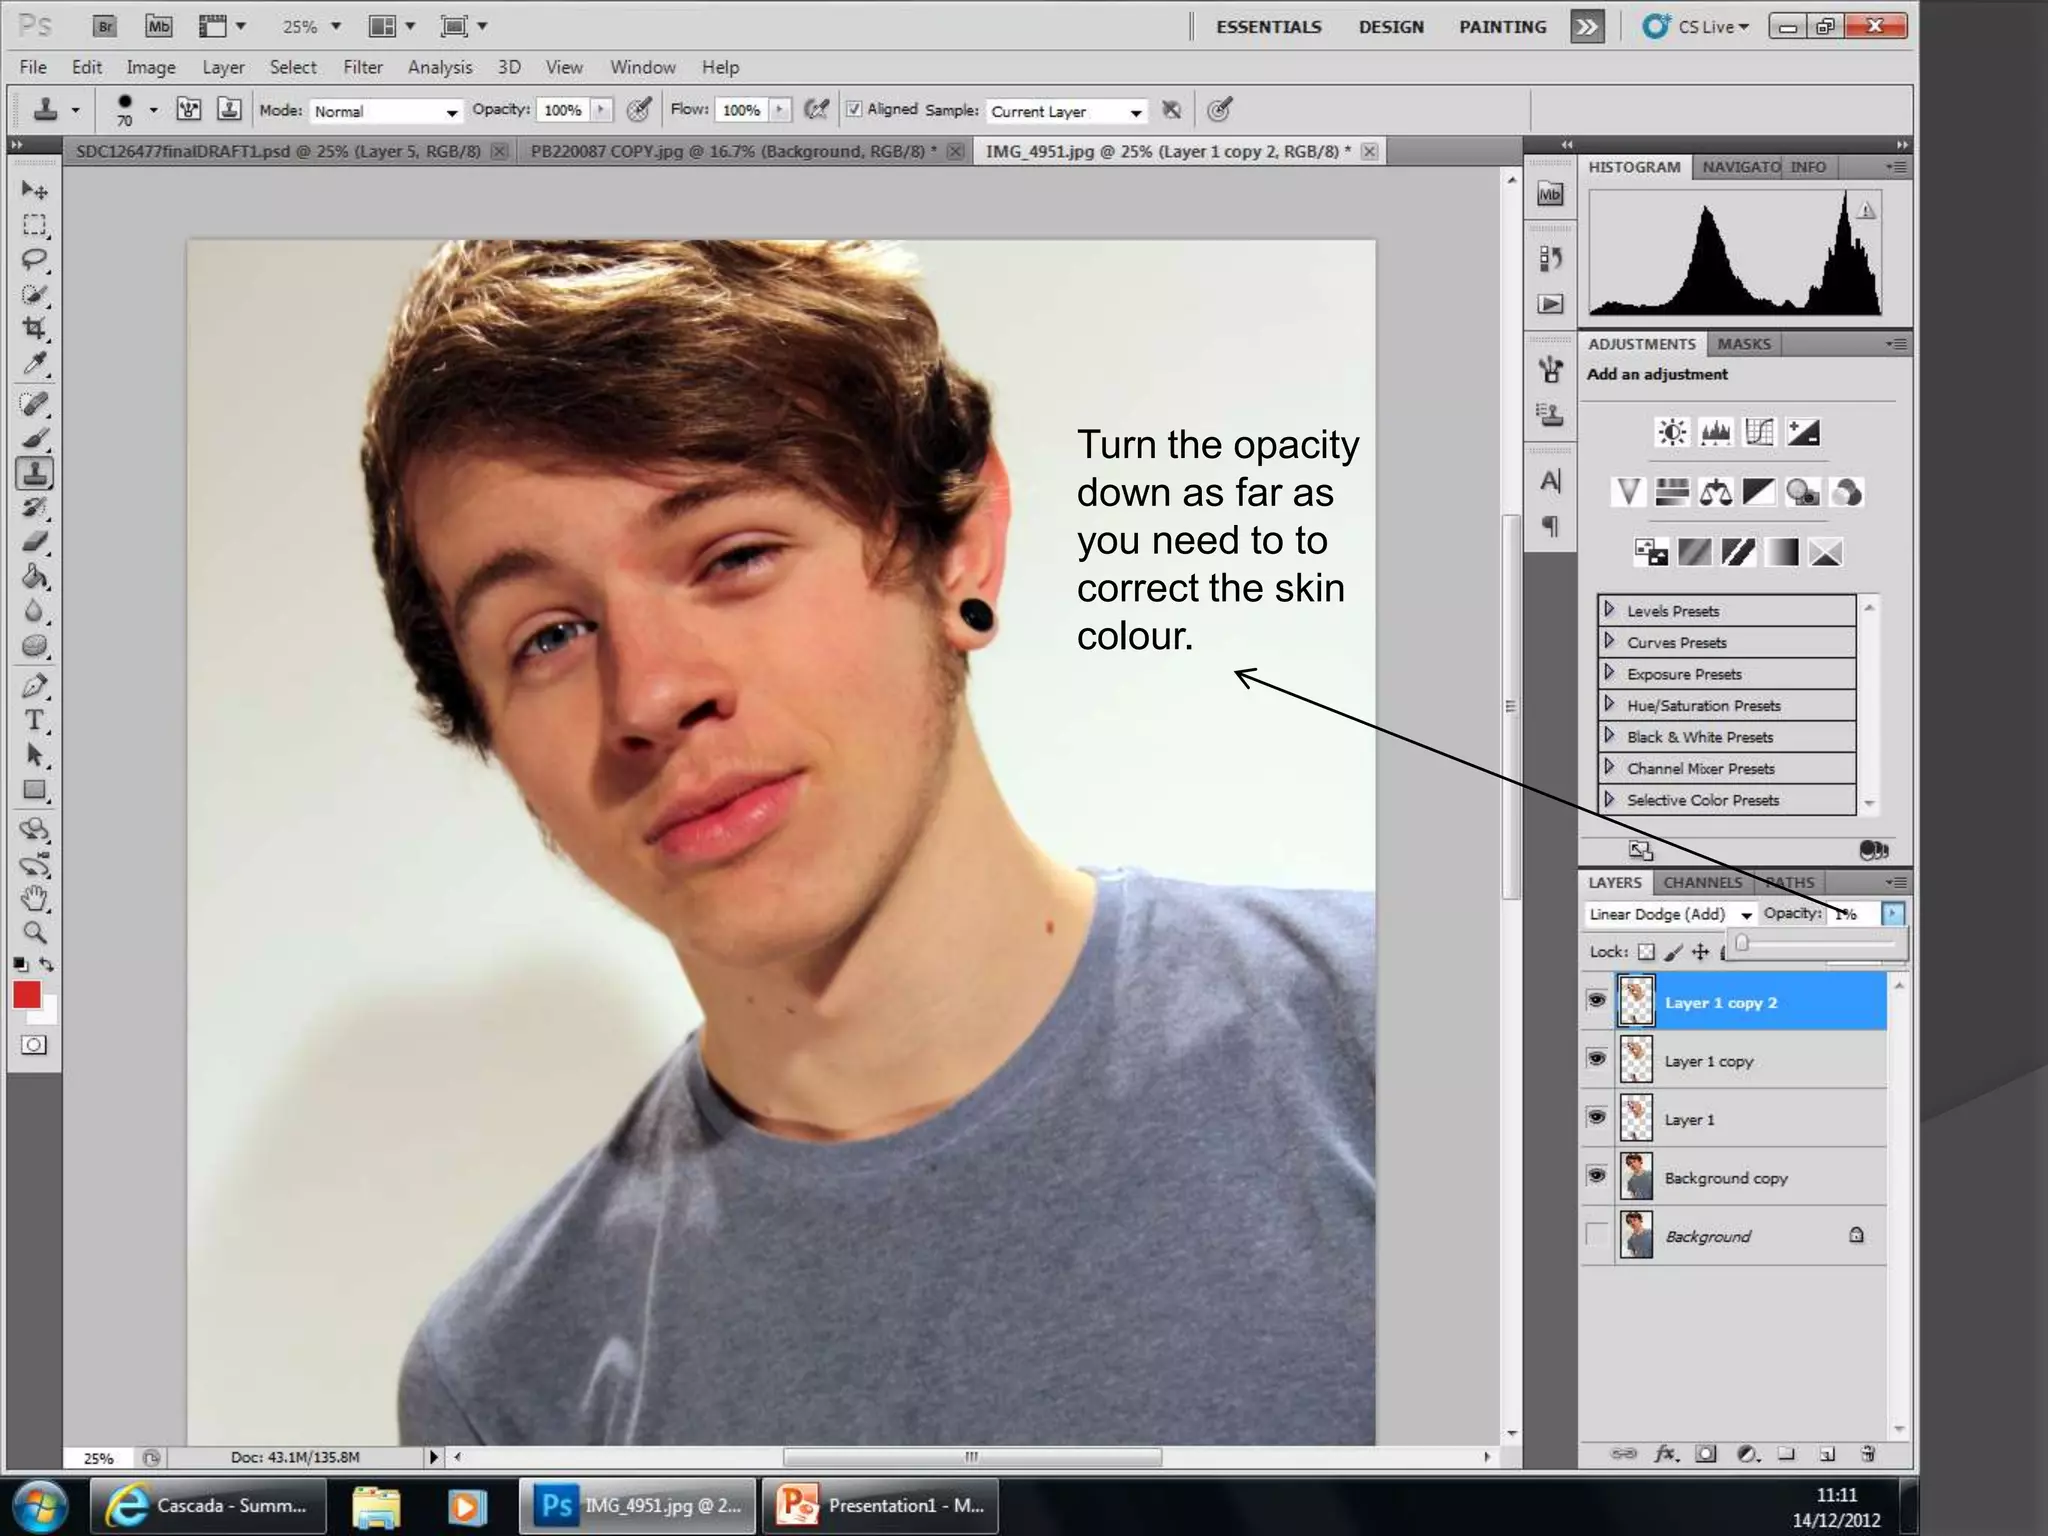Screen dimensions: 2048x1536
Task: Select the Pen tool
Action: coord(34,686)
